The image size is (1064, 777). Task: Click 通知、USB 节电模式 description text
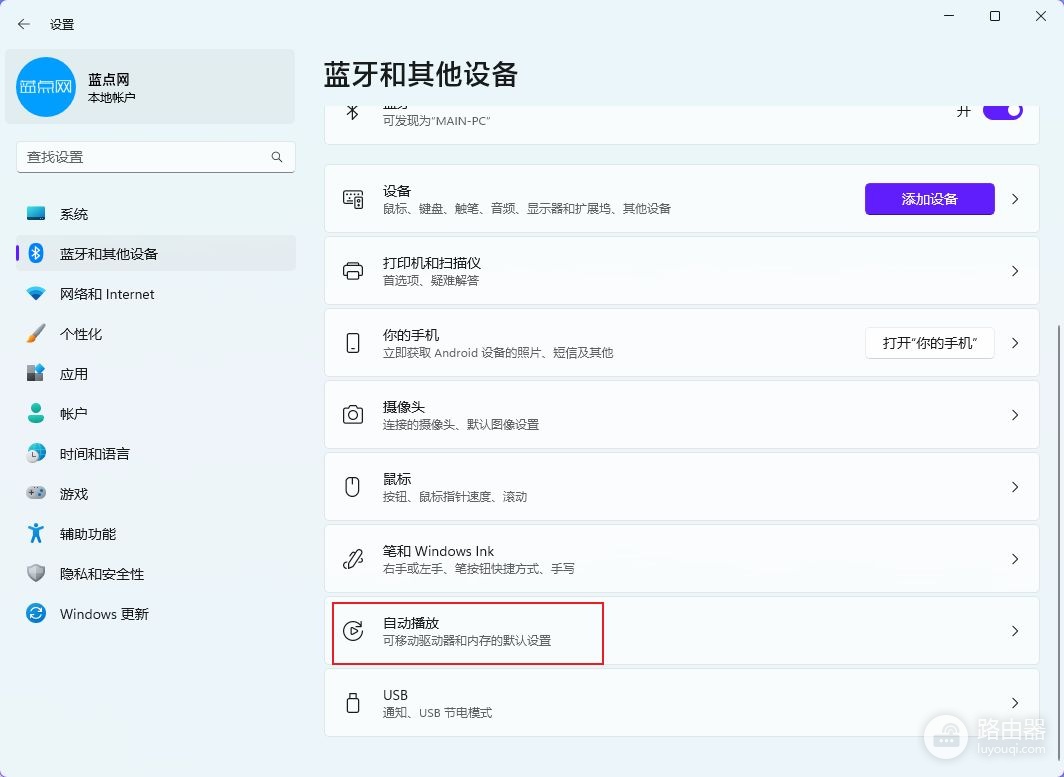[x=437, y=713]
